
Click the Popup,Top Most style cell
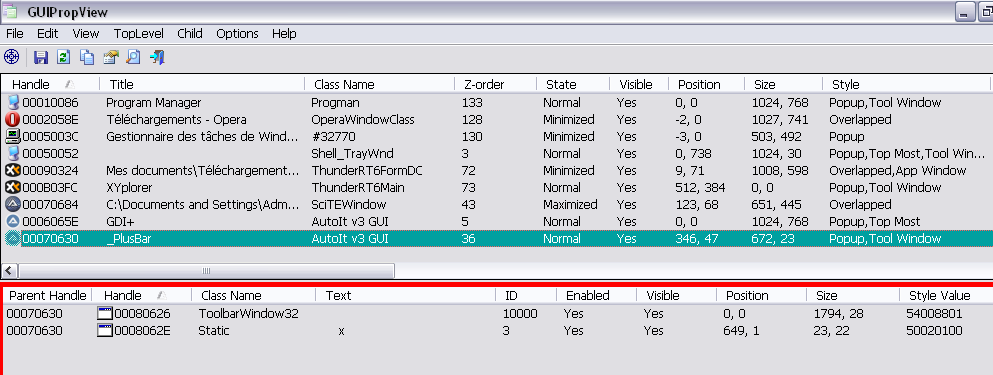(x=875, y=222)
